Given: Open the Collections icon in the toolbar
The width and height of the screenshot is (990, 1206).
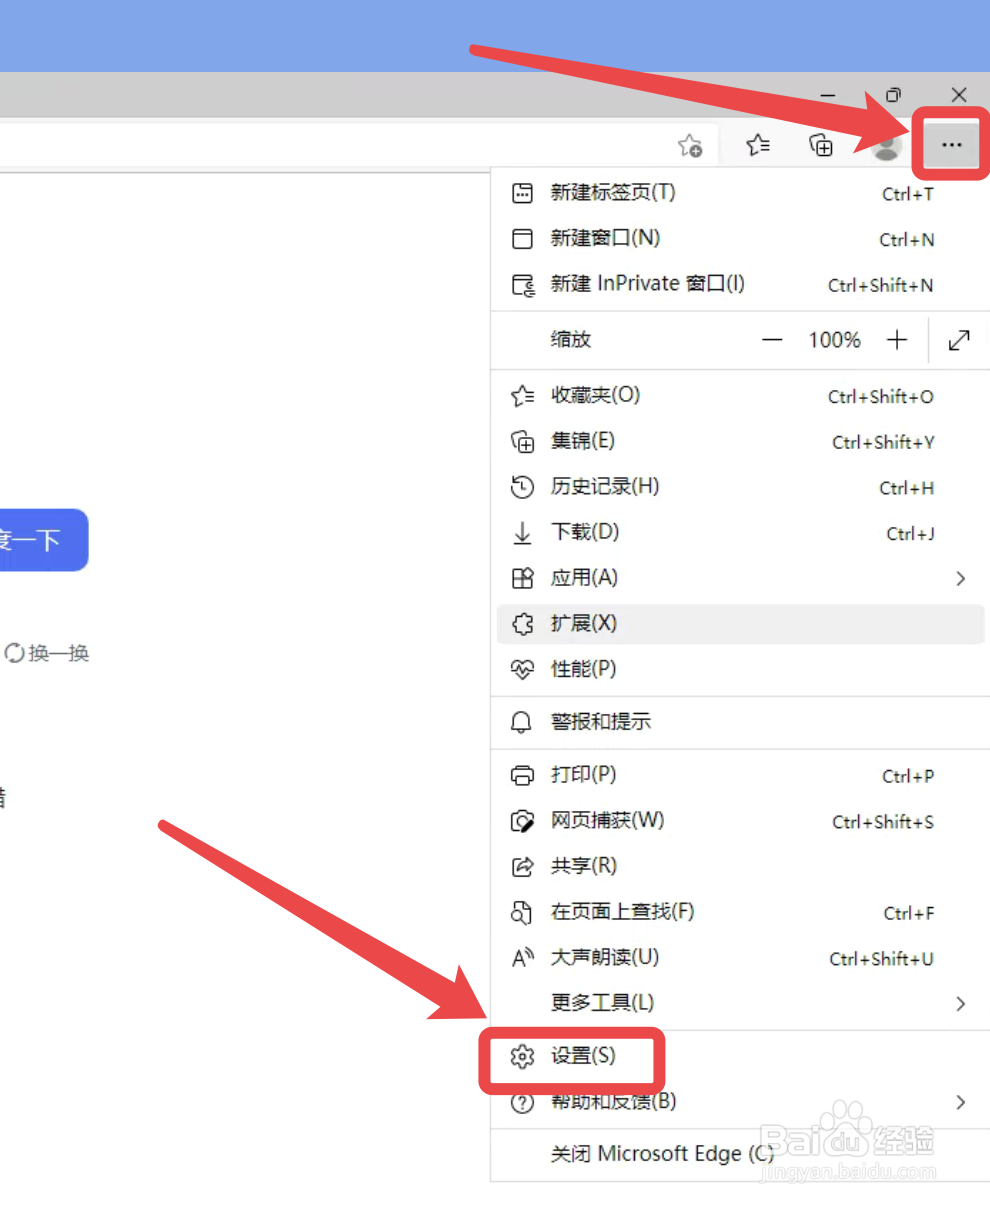Looking at the screenshot, I should point(820,145).
